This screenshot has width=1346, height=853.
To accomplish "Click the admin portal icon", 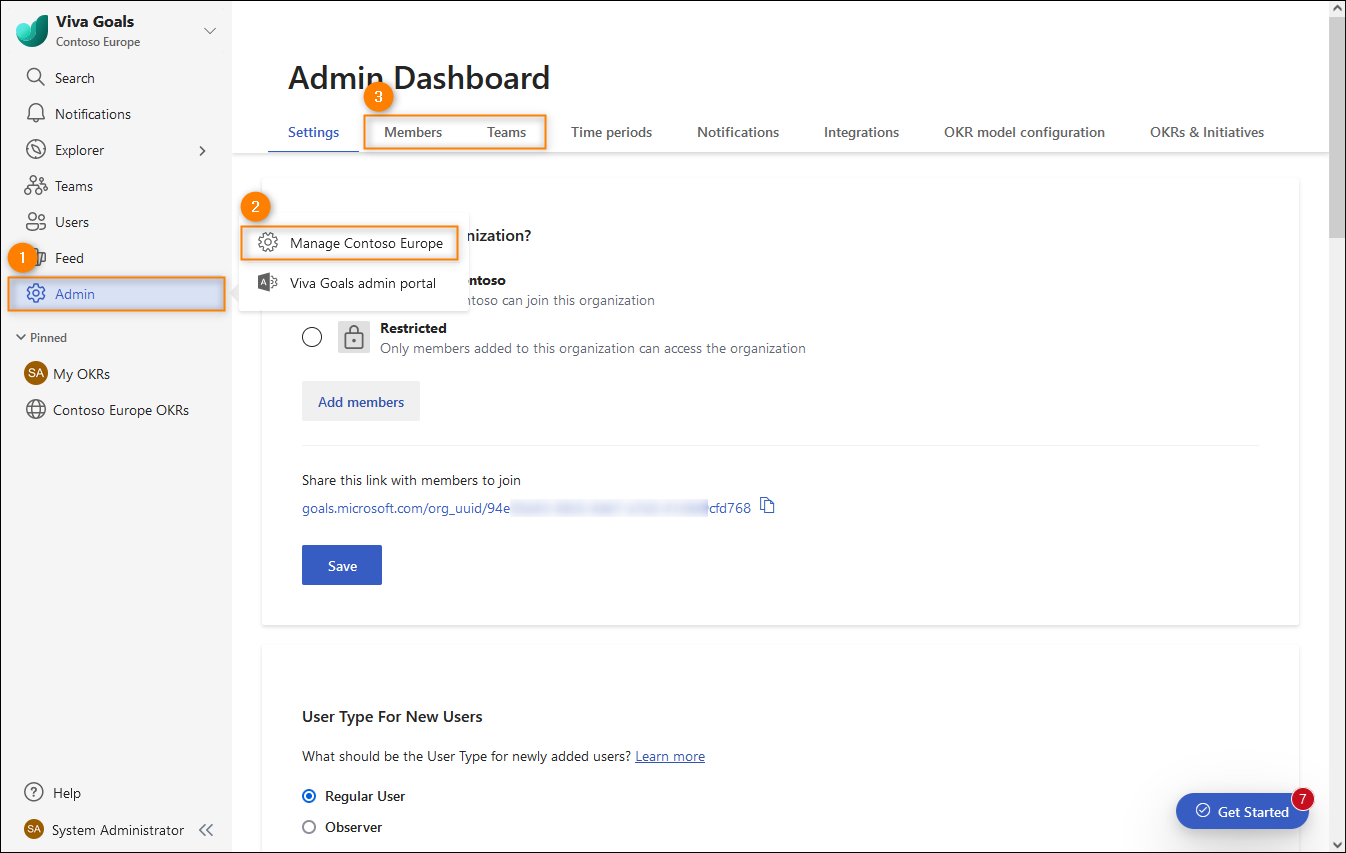I will 267,283.
